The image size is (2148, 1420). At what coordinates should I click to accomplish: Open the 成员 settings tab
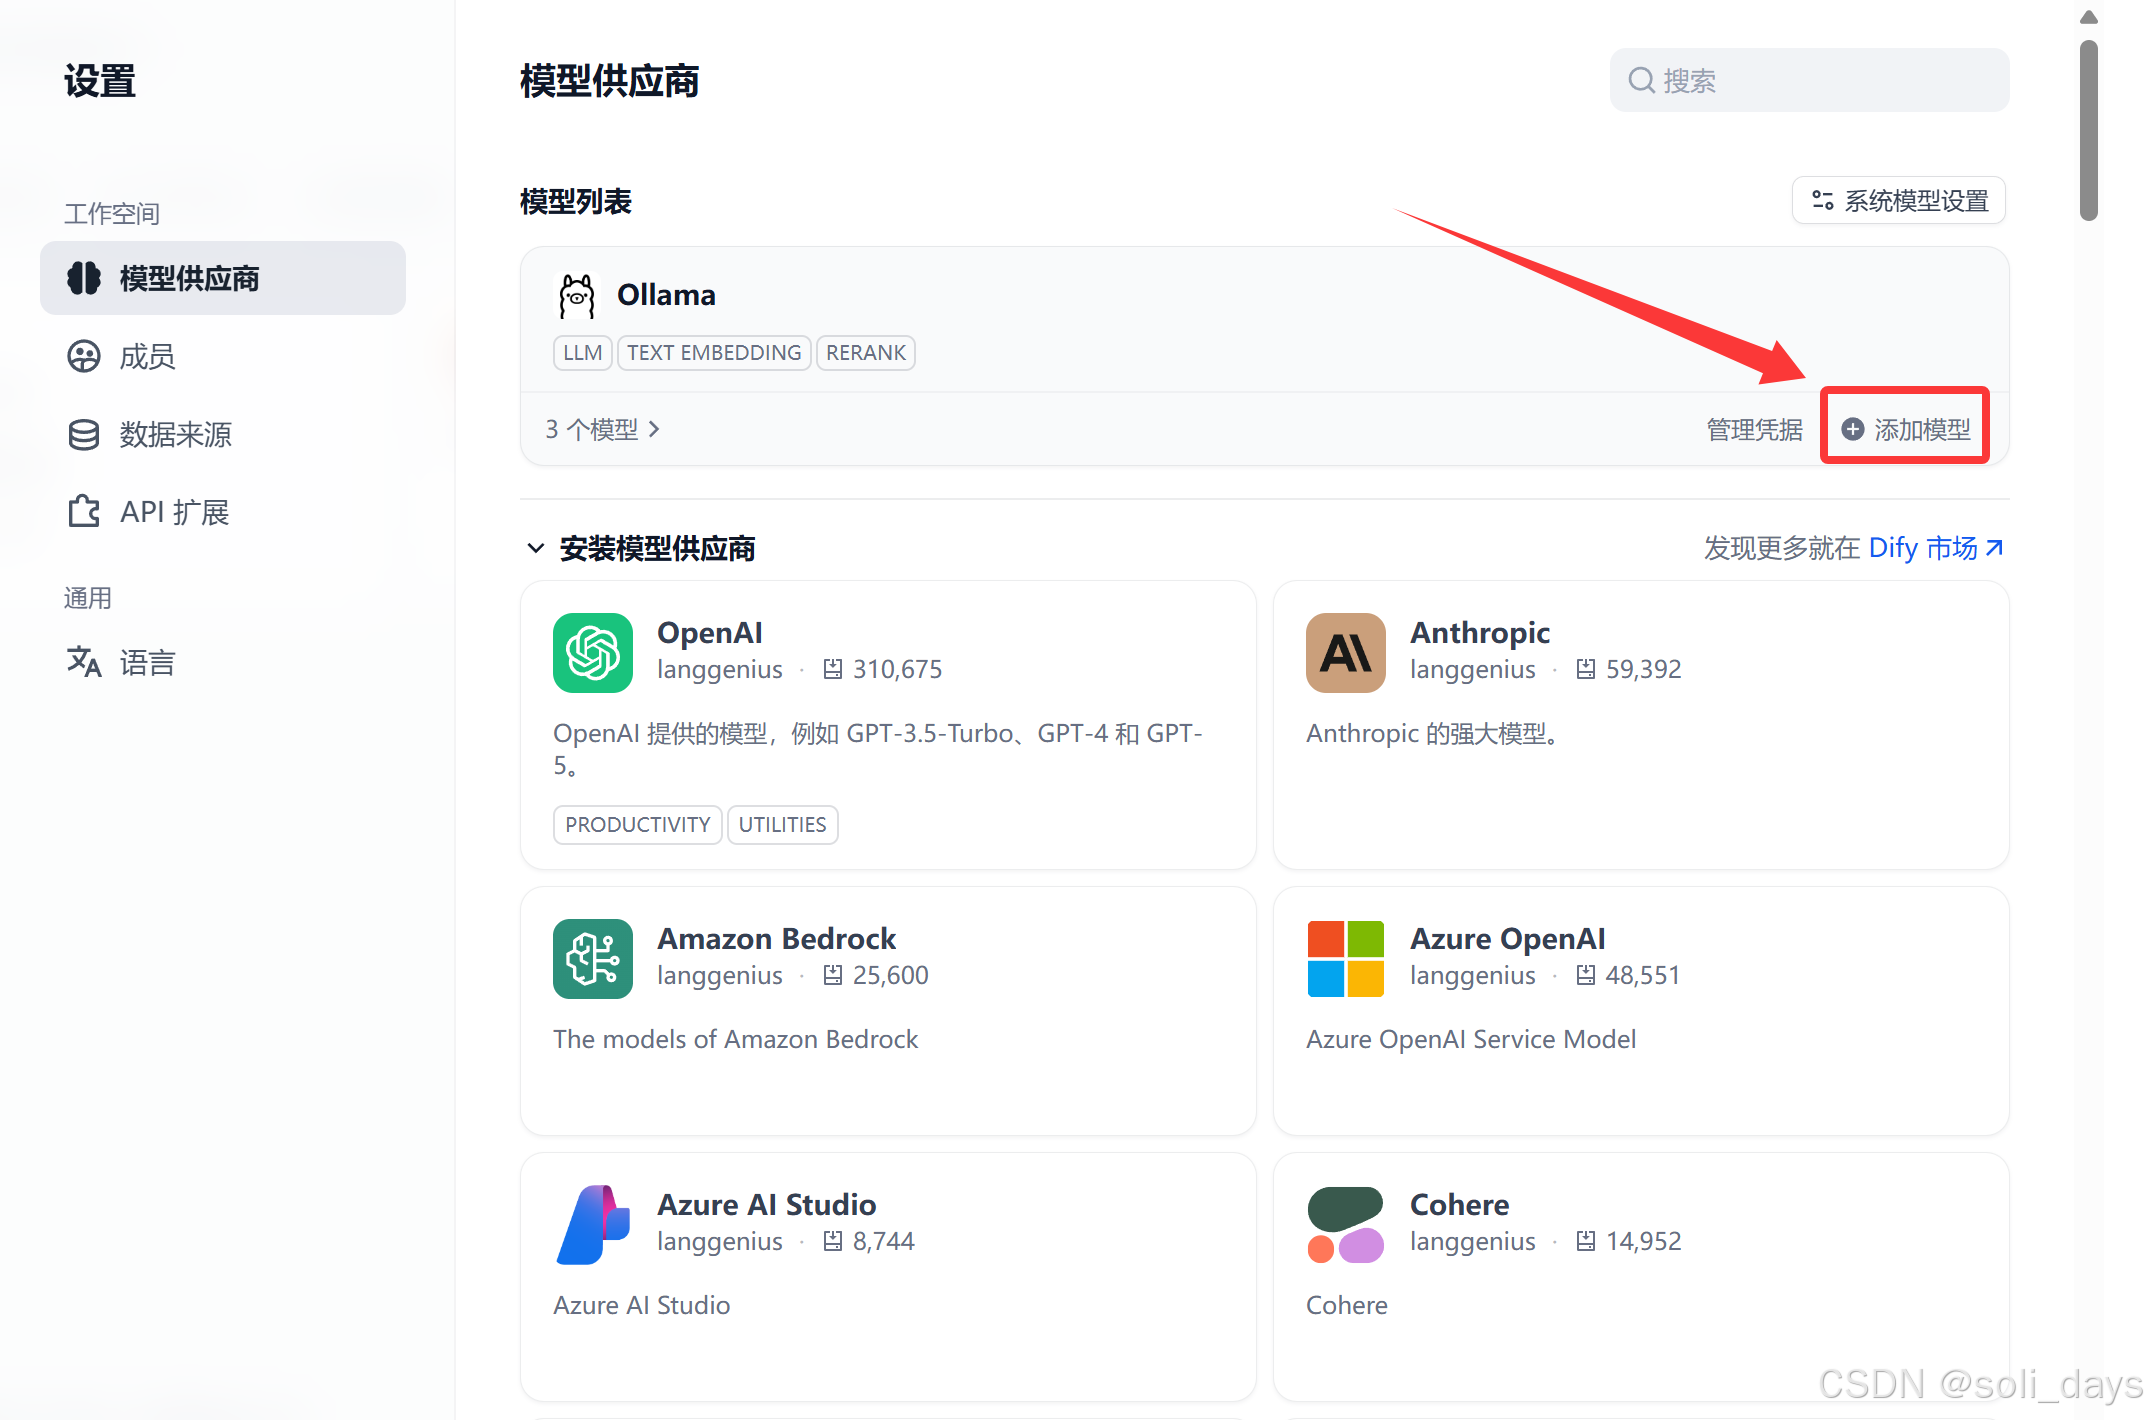(x=223, y=356)
